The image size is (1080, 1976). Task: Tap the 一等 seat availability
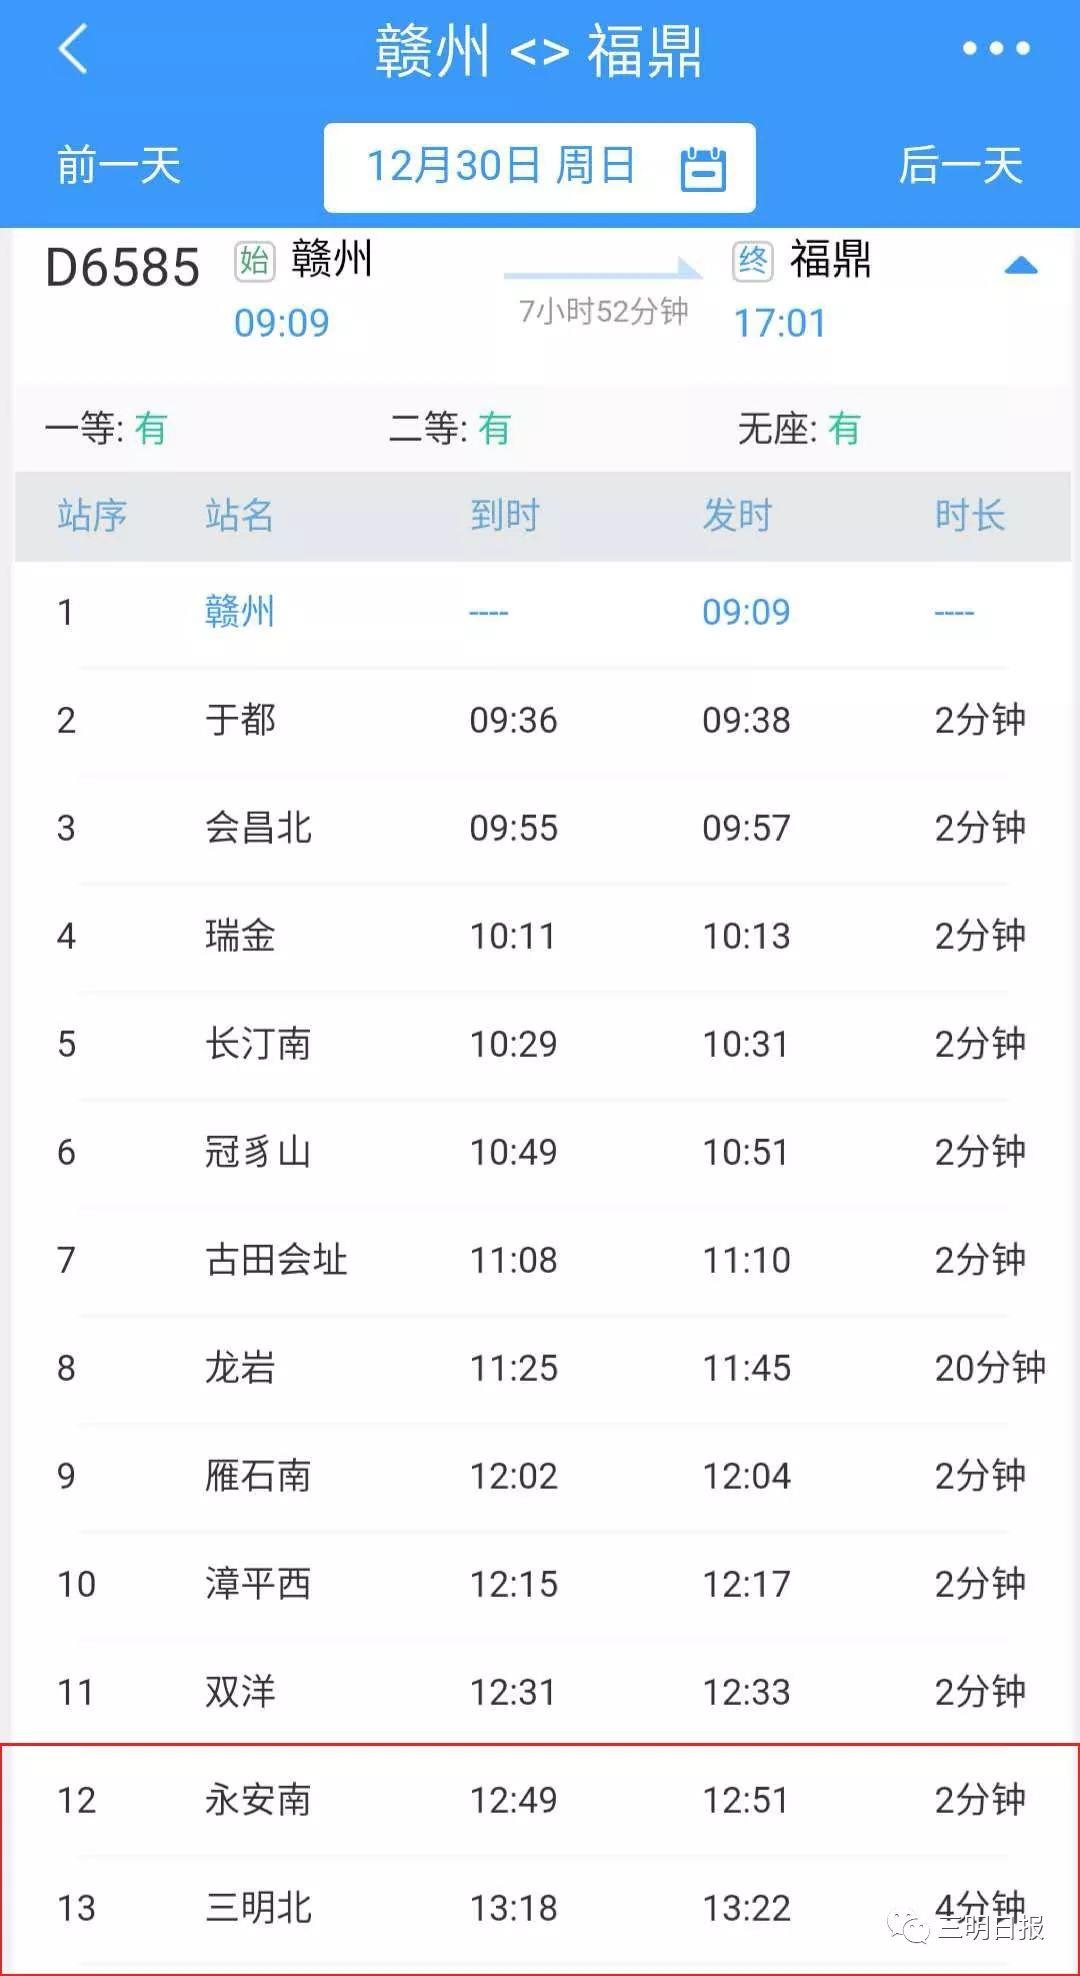pos(106,429)
